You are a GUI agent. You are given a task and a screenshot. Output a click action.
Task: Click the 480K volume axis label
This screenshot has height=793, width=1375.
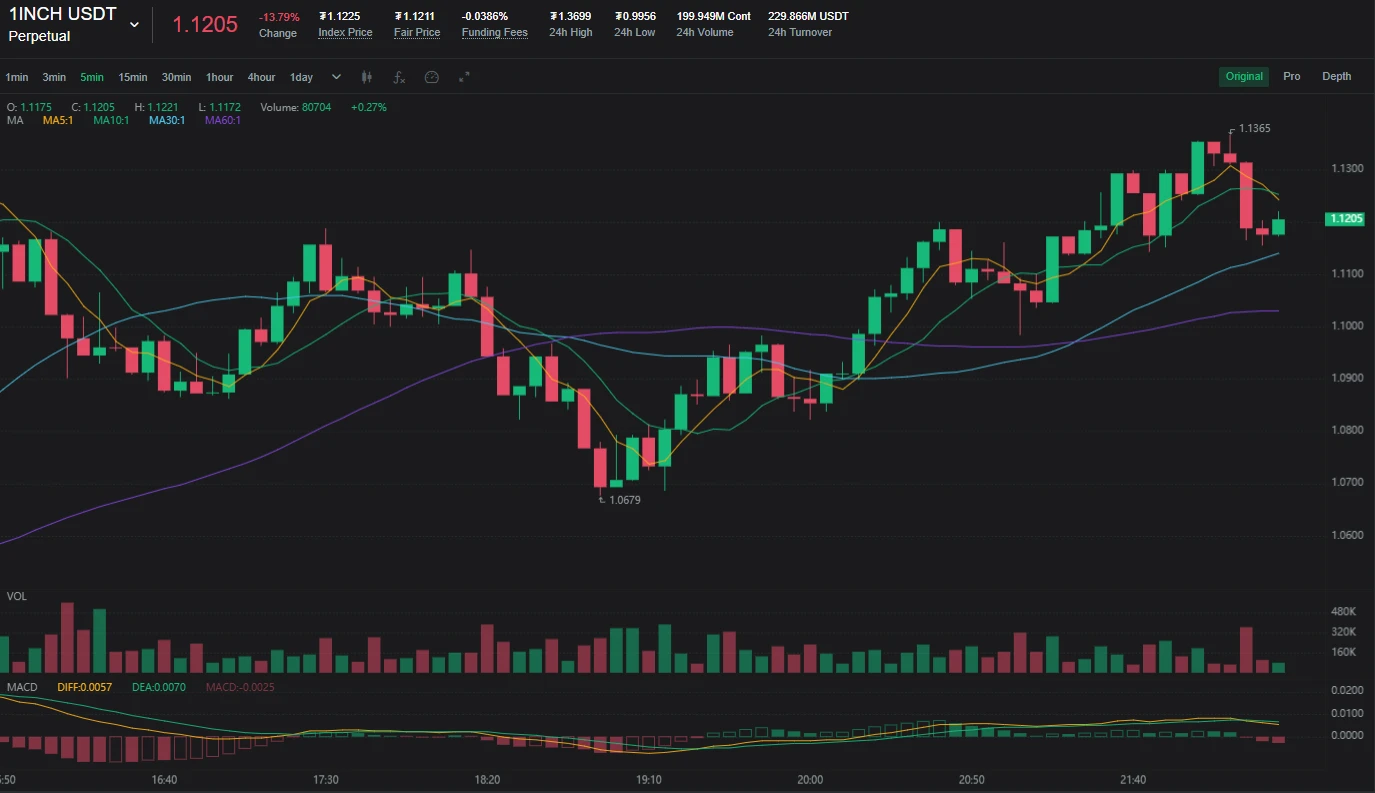tap(1343, 611)
